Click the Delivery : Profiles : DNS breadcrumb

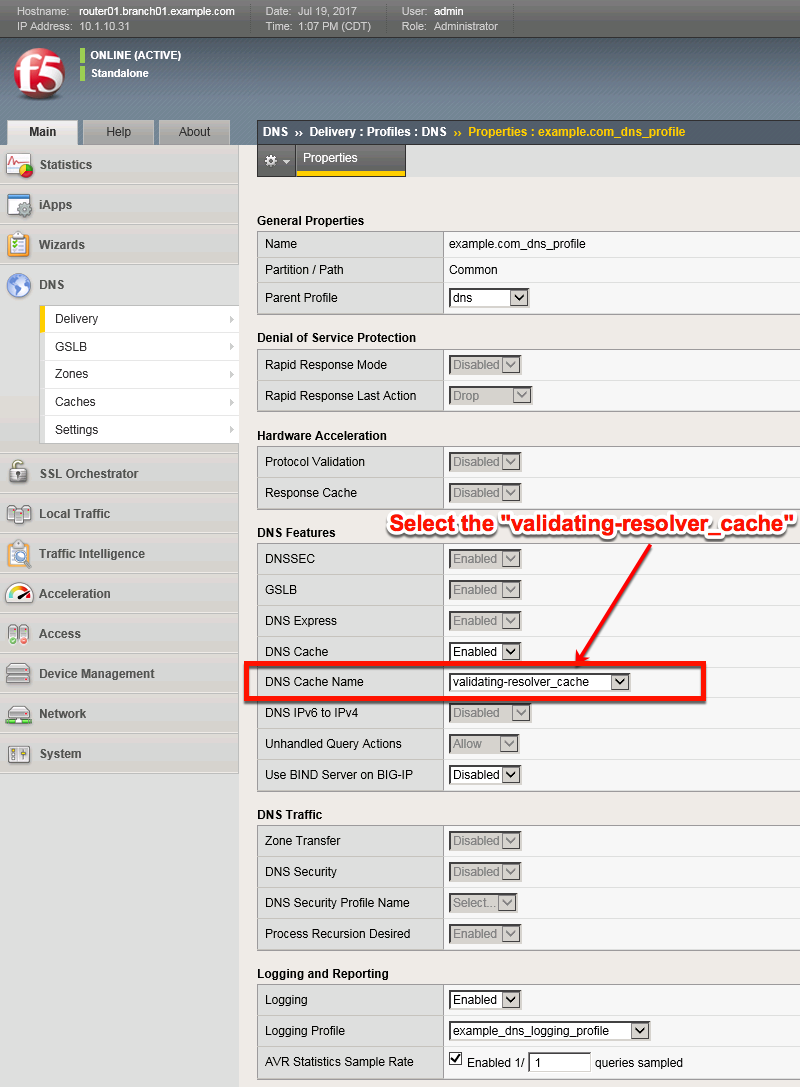tap(378, 132)
